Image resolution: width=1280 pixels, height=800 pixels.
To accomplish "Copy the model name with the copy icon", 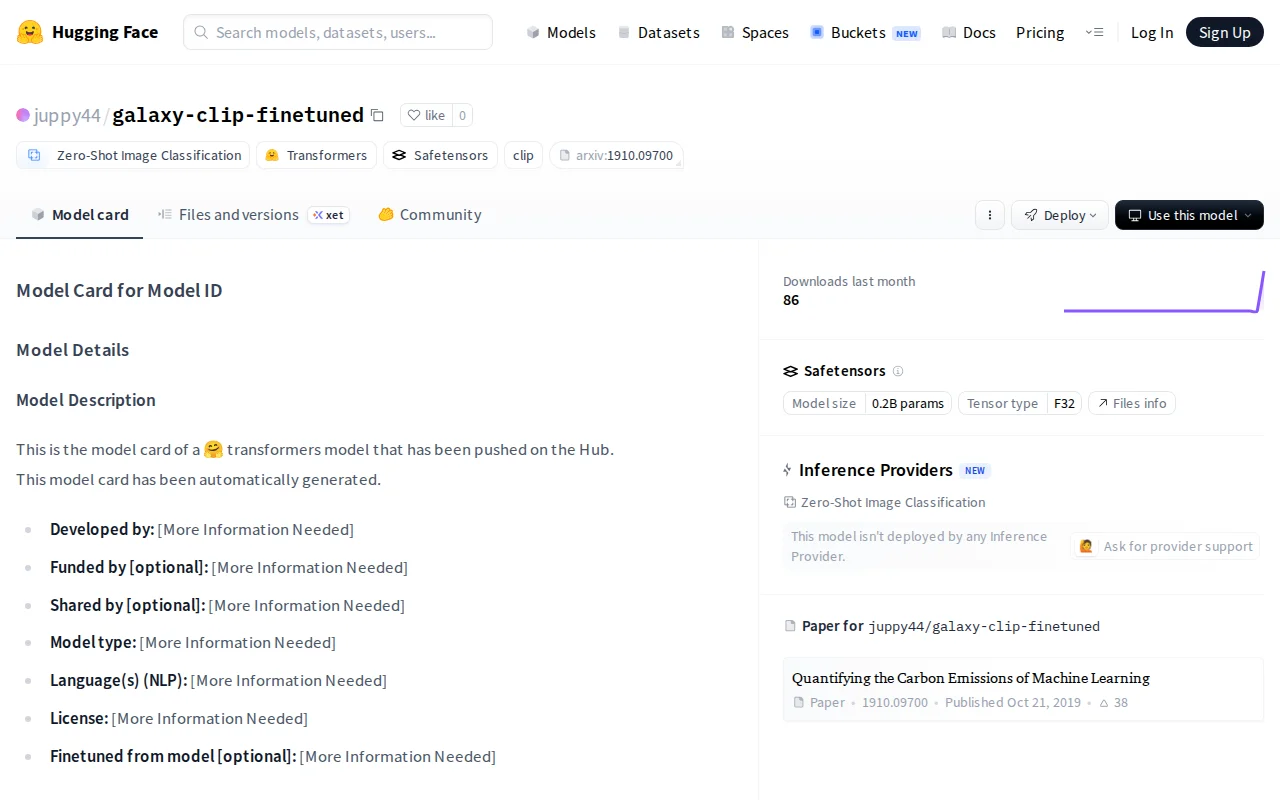I will (x=377, y=115).
